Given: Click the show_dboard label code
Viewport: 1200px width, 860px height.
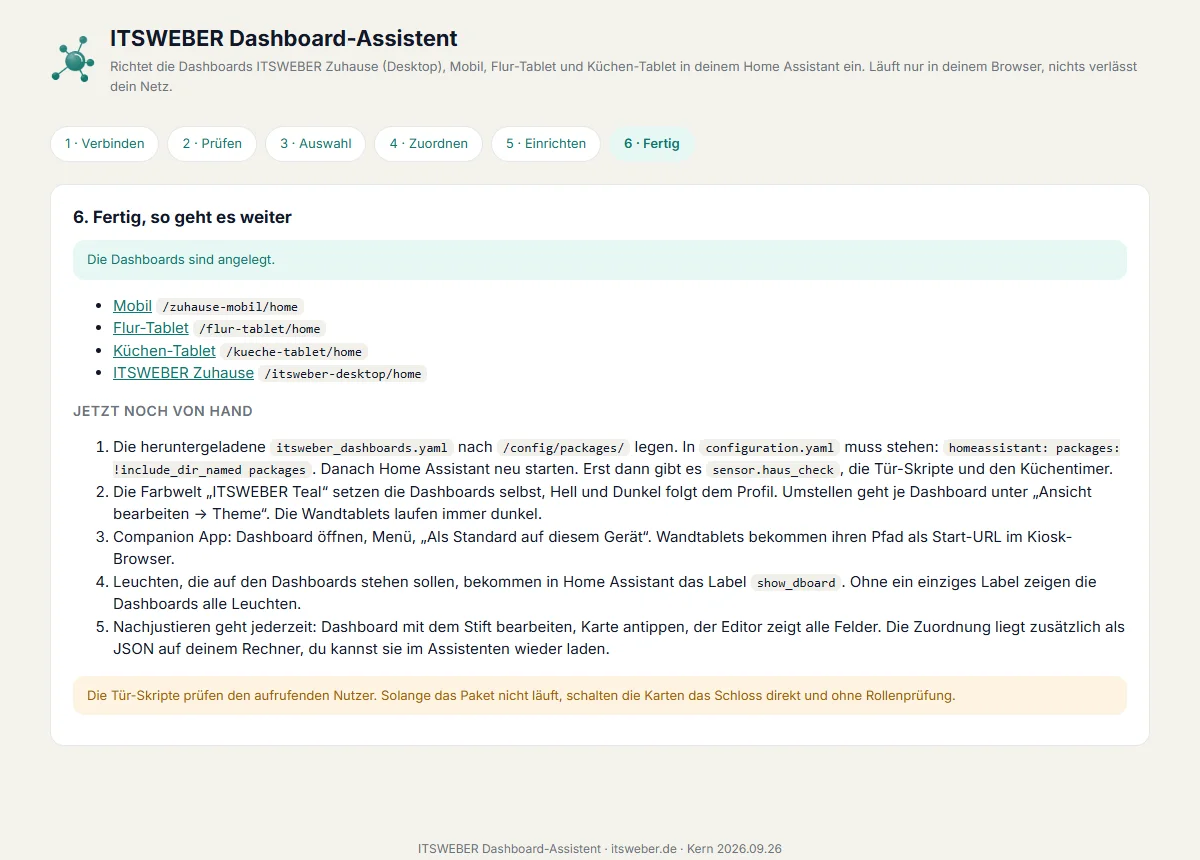Looking at the screenshot, I should point(796,583).
